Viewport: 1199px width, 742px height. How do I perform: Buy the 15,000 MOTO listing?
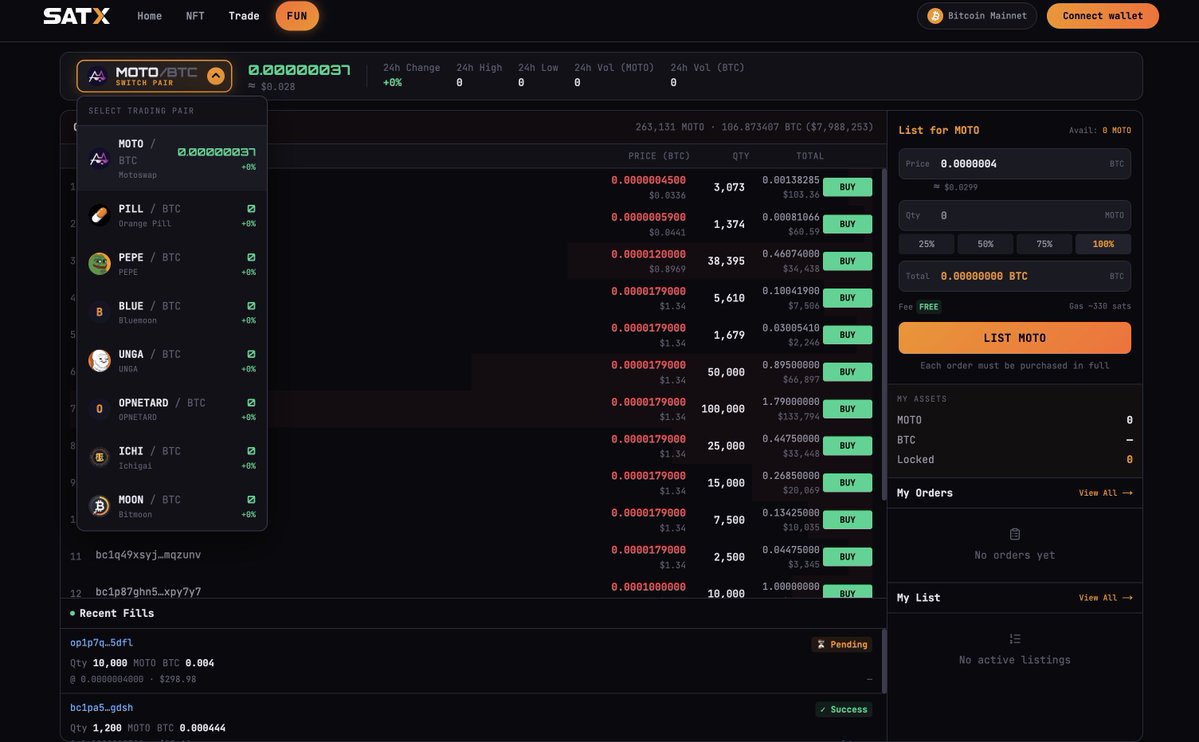pos(847,483)
